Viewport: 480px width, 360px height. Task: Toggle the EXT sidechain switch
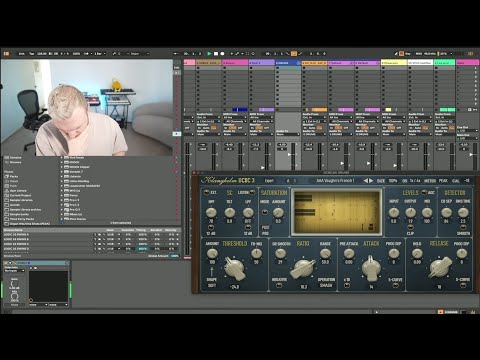pyautogui.click(x=207, y=192)
